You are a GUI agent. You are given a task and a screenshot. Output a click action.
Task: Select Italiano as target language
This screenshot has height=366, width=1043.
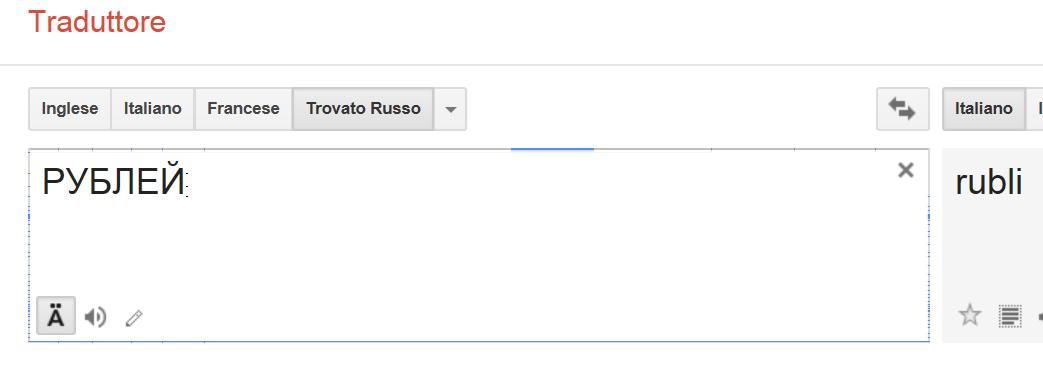pos(984,108)
